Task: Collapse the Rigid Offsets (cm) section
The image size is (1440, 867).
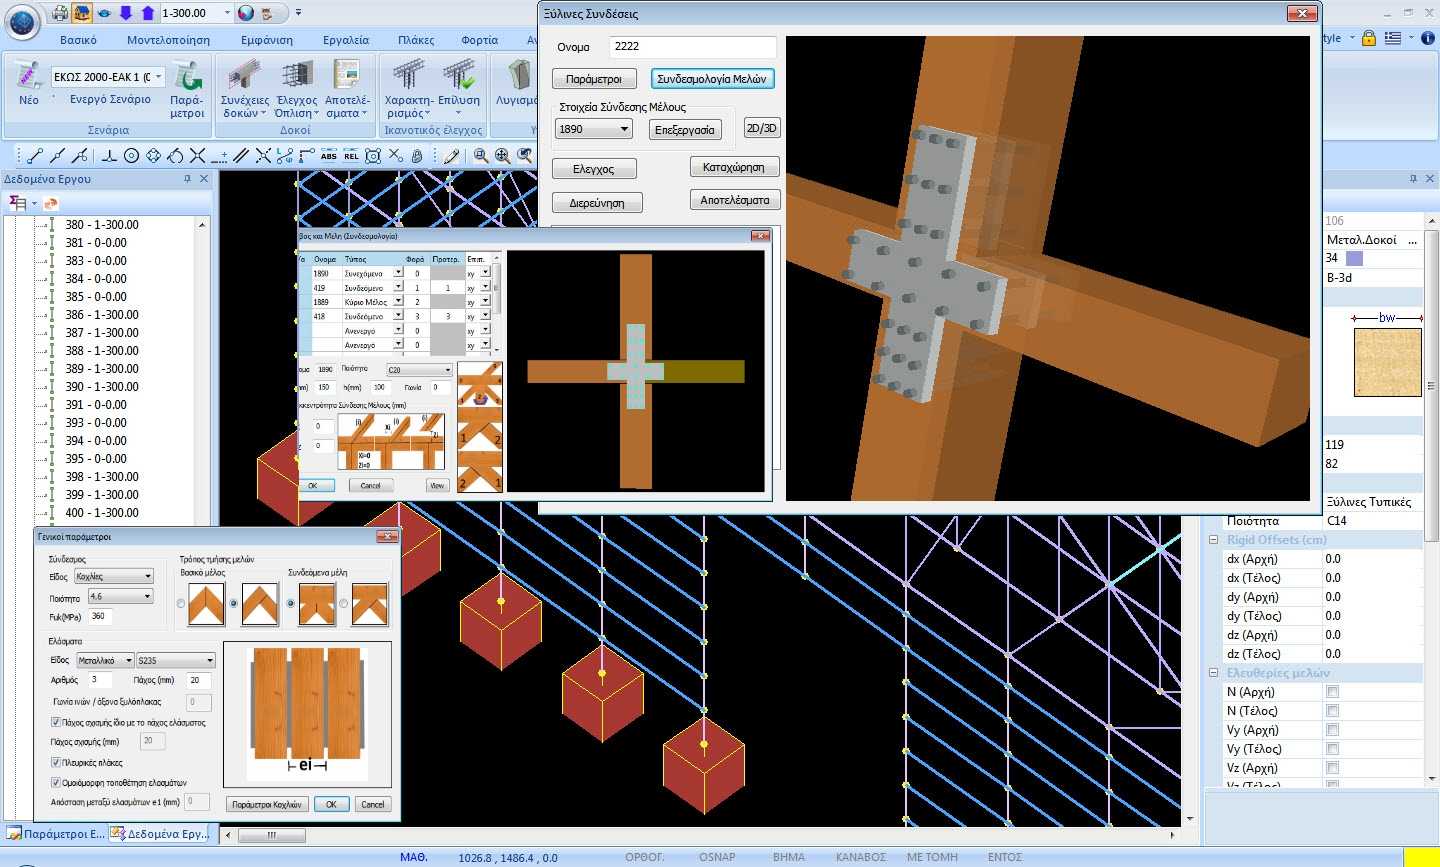Action: pyautogui.click(x=1214, y=540)
